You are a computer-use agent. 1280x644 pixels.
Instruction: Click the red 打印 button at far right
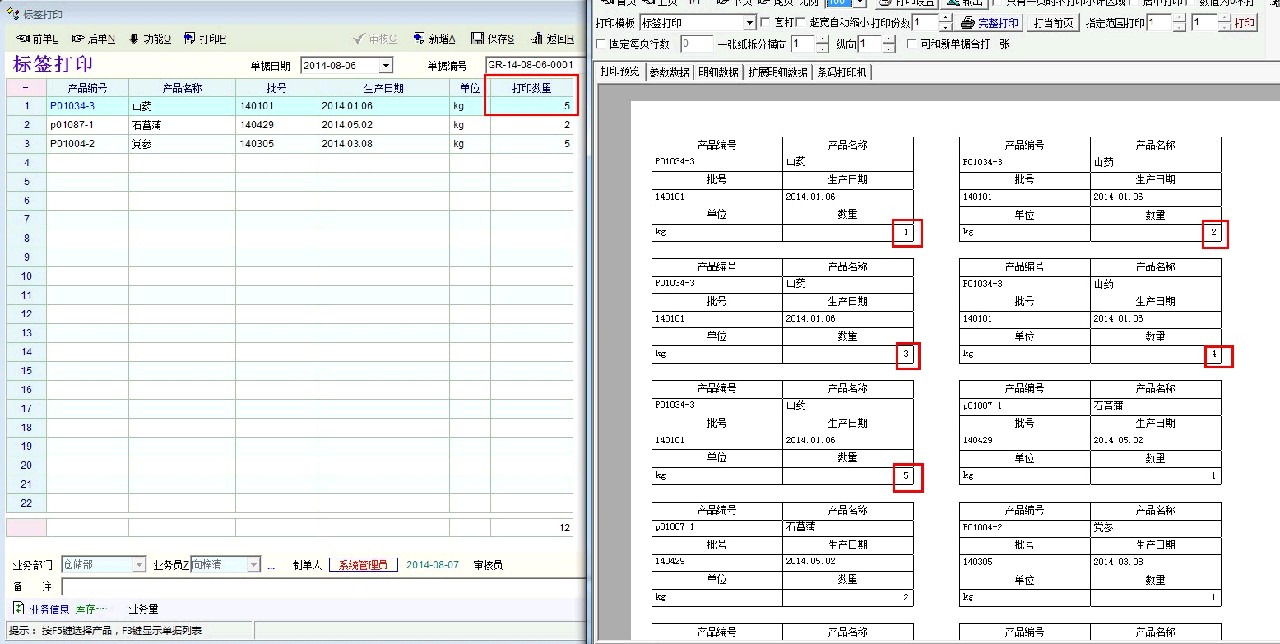(x=1244, y=22)
